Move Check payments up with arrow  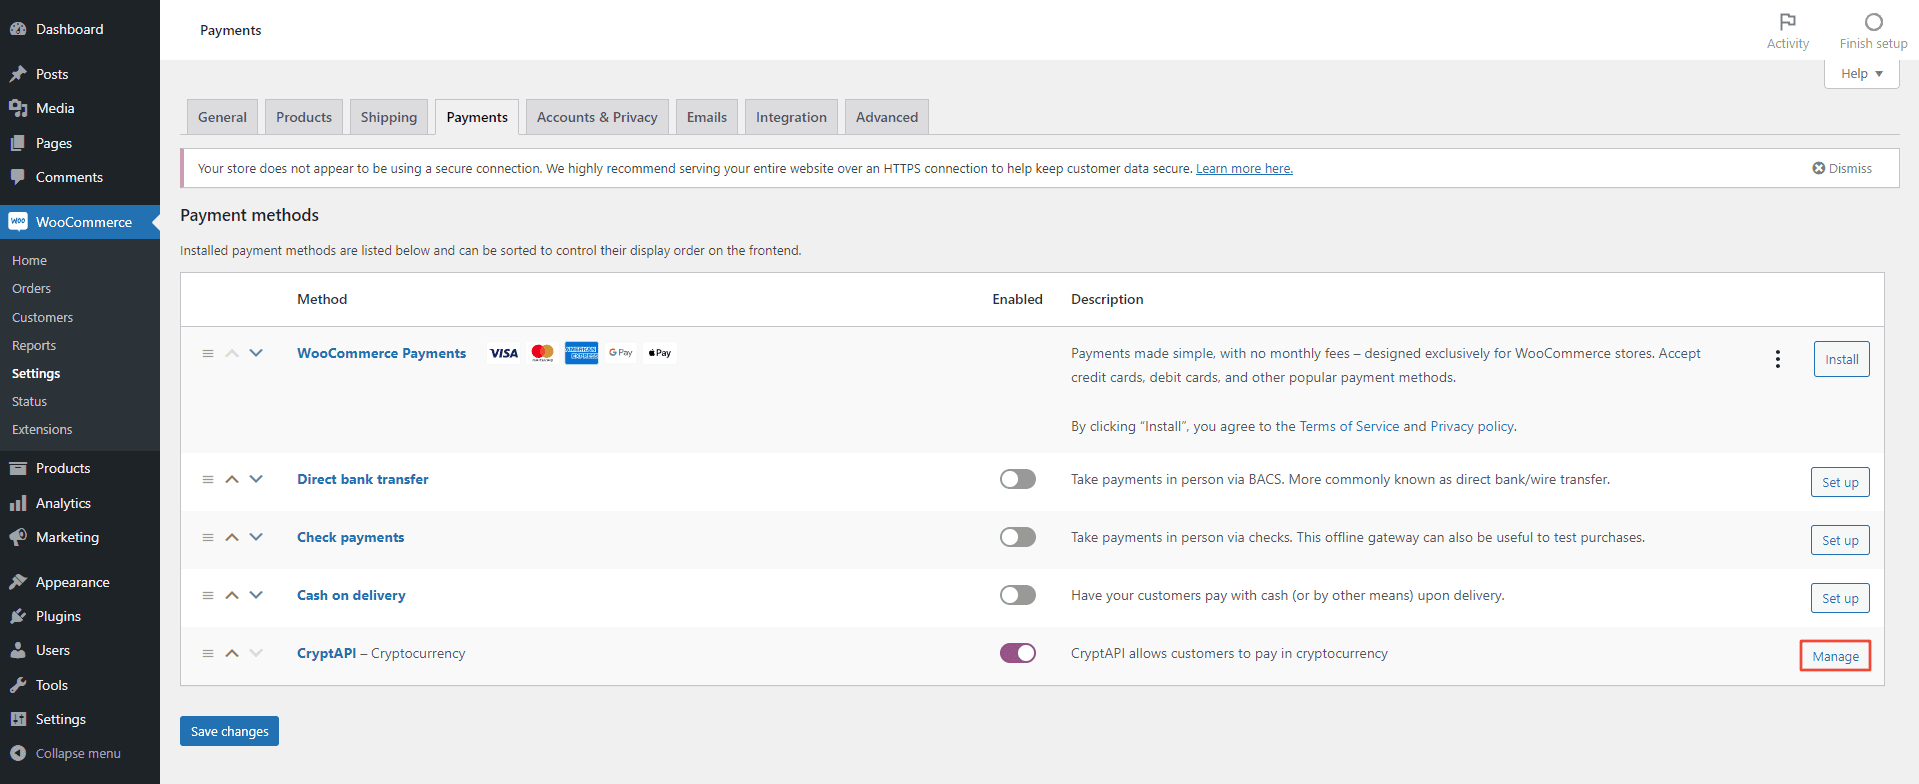[232, 537]
